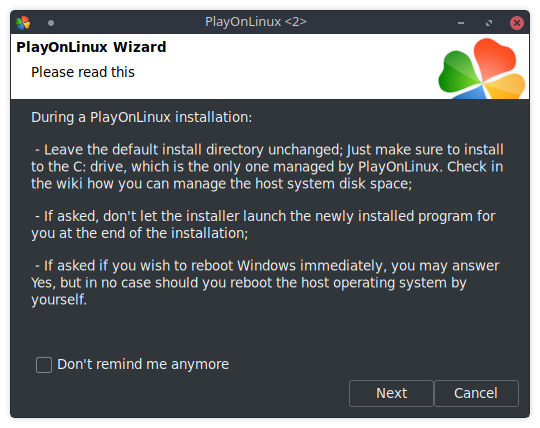Click the Don't remind me anymore label
The width and height of the screenshot is (540, 428).
143,364
